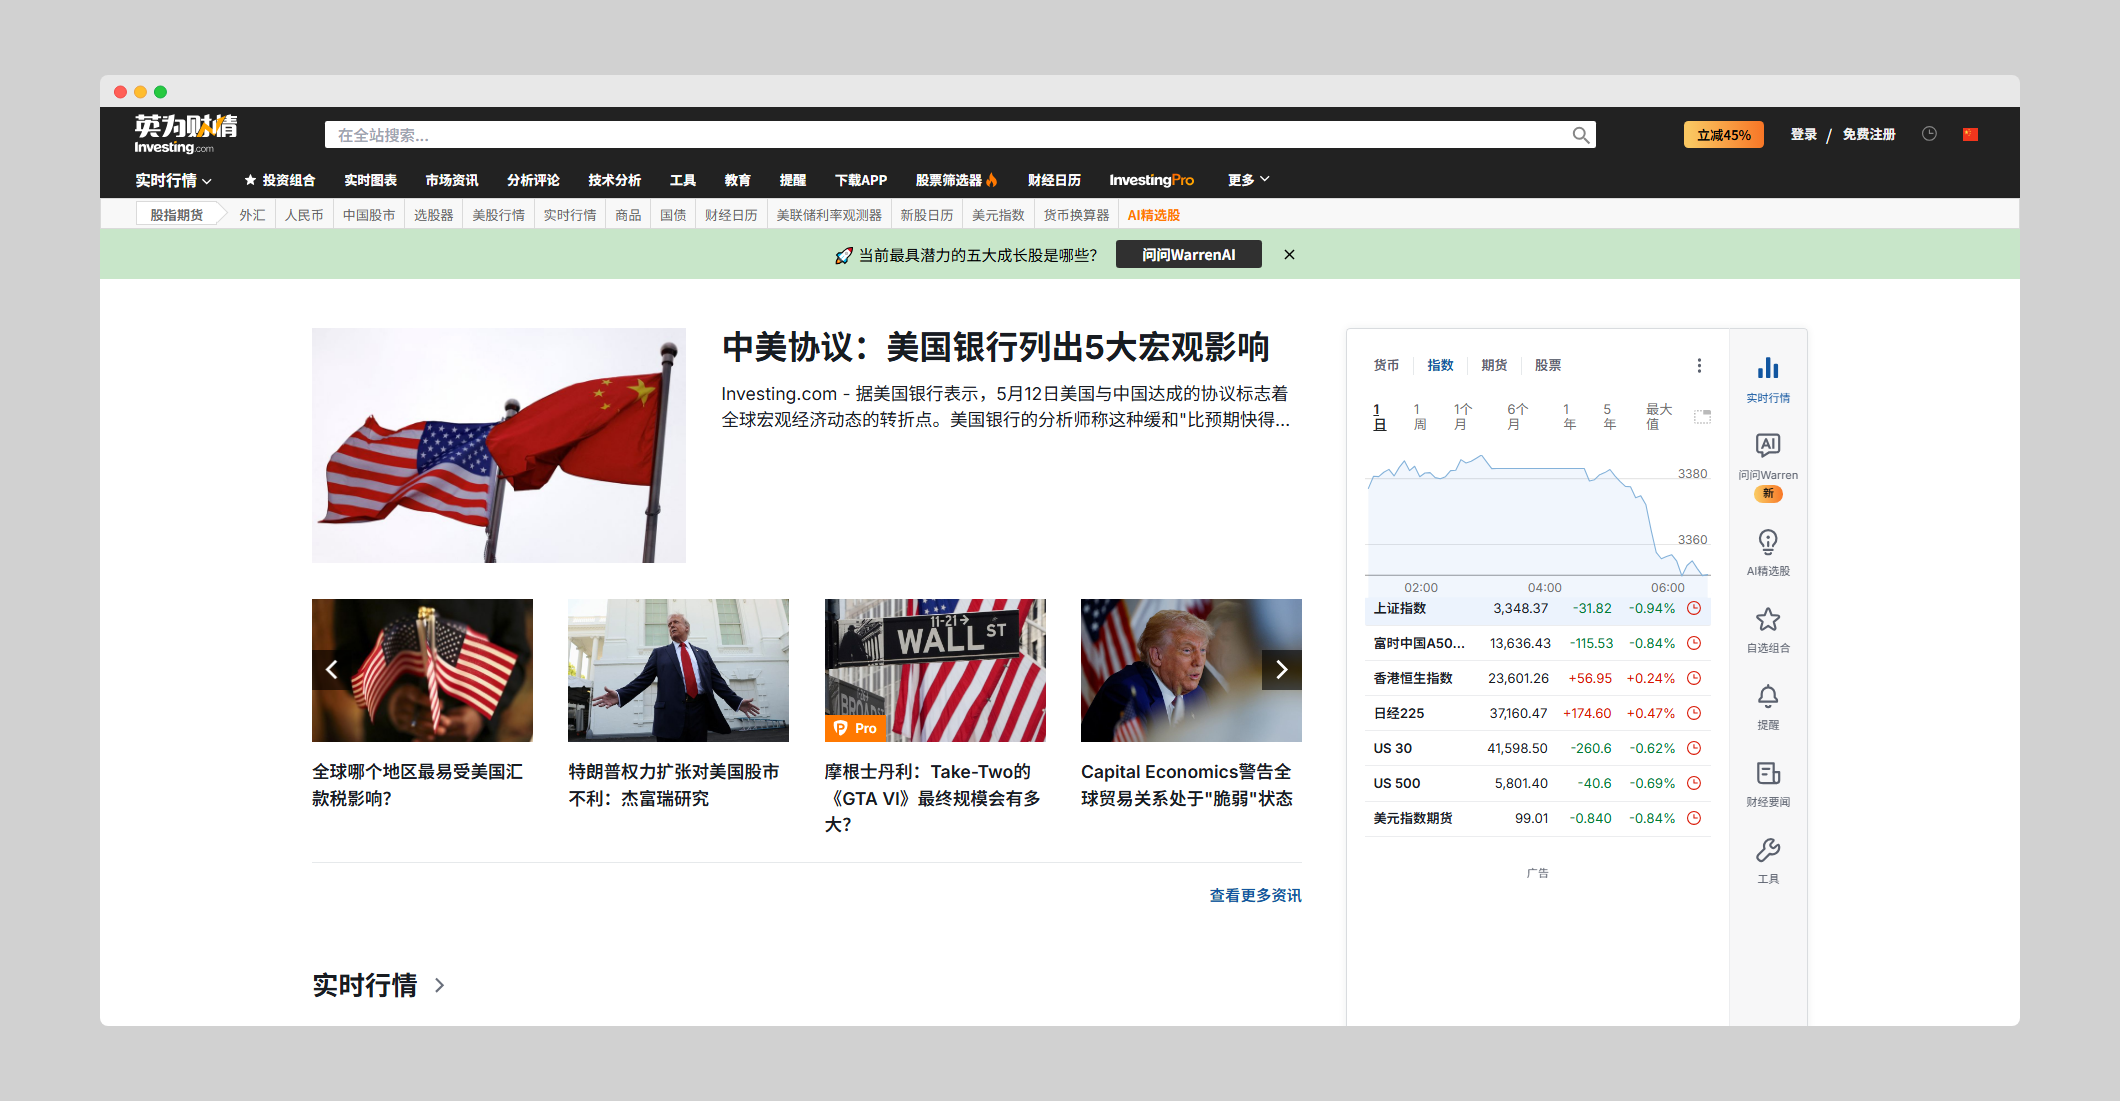
Task: Open the three-dot widget options menu
Action: point(1699,366)
